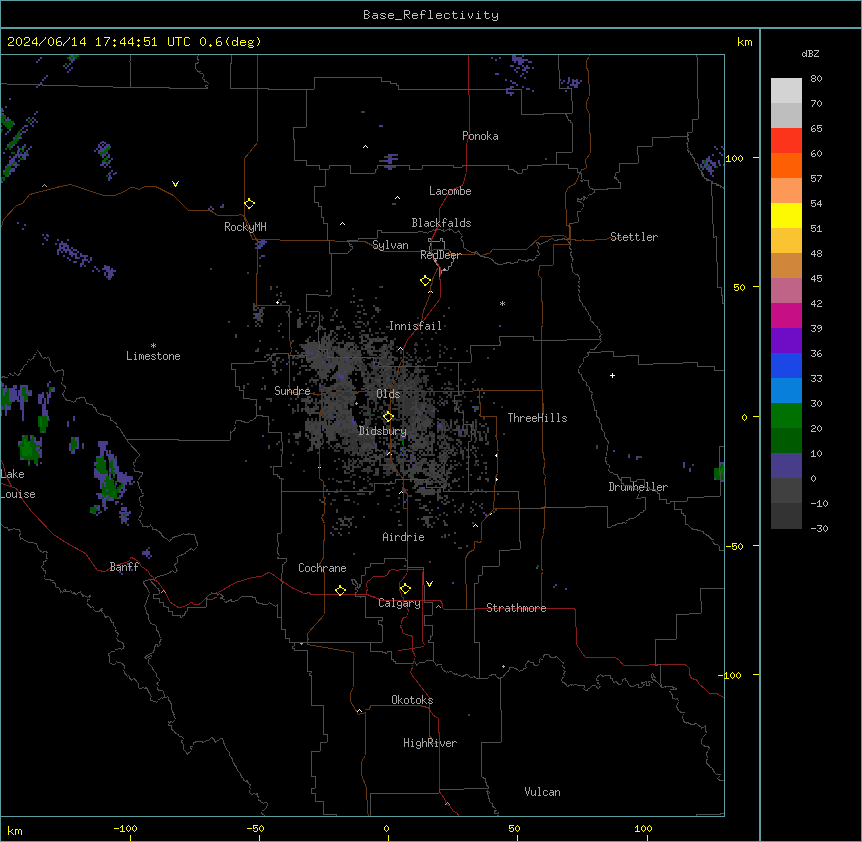Click the Calgary city label
862x842 pixels.
tap(399, 603)
